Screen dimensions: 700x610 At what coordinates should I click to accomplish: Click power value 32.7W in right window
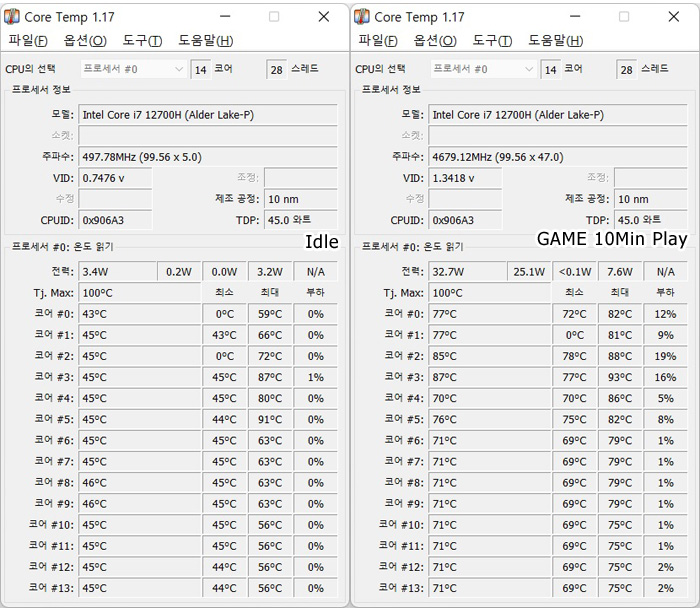tap(468, 272)
